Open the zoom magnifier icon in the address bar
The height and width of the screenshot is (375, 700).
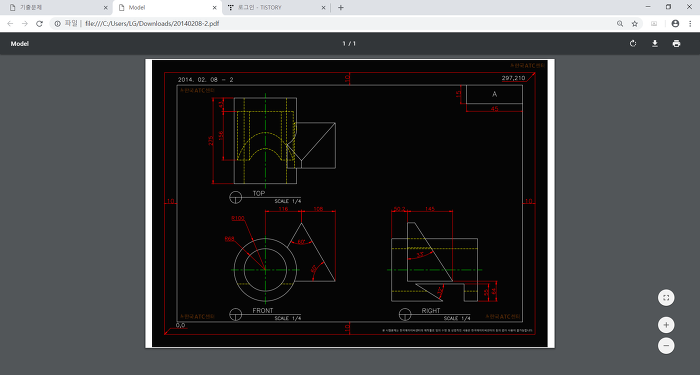(620, 24)
